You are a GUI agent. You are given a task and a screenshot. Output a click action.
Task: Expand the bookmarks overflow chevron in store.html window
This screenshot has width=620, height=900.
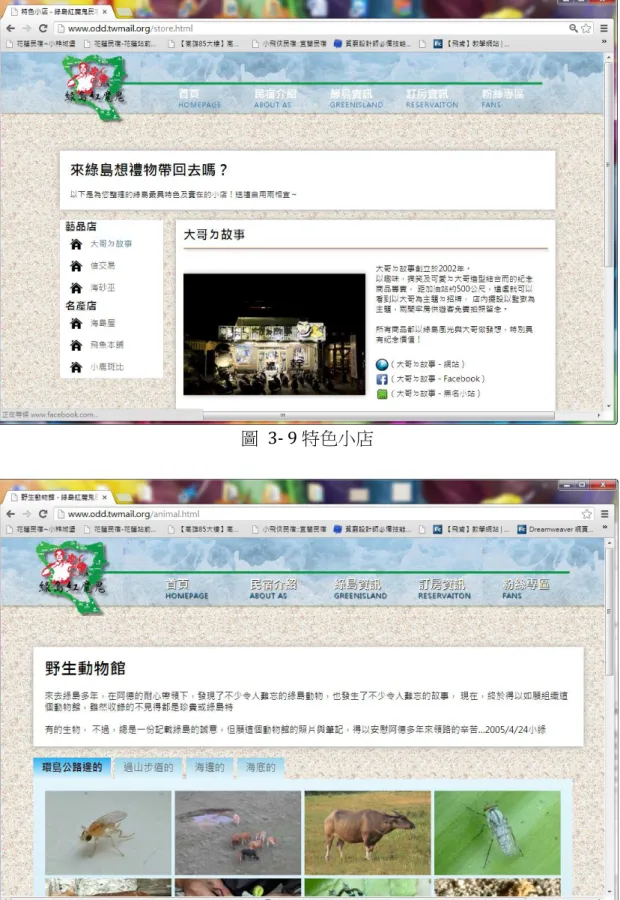click(x=604, y=42)
